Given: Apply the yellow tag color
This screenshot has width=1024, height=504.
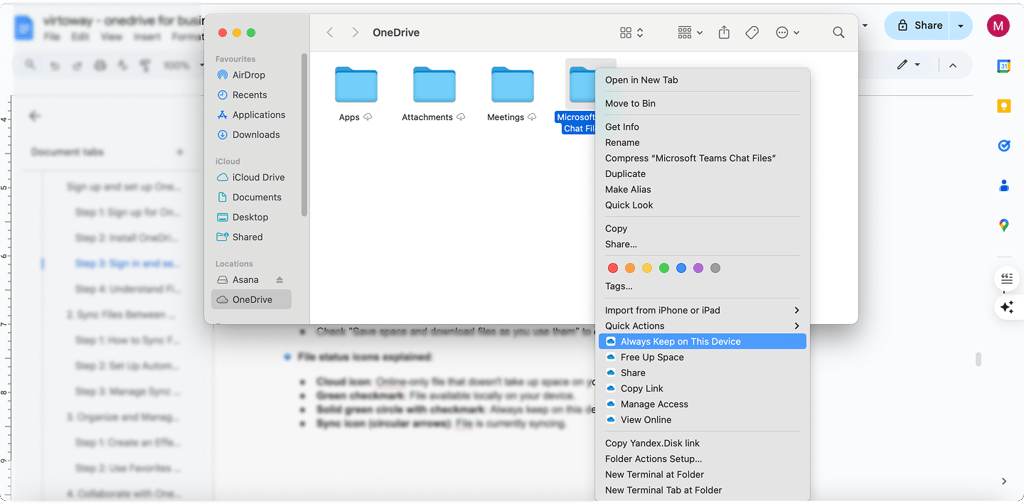Looking at the screenshot, I should 647,268.
